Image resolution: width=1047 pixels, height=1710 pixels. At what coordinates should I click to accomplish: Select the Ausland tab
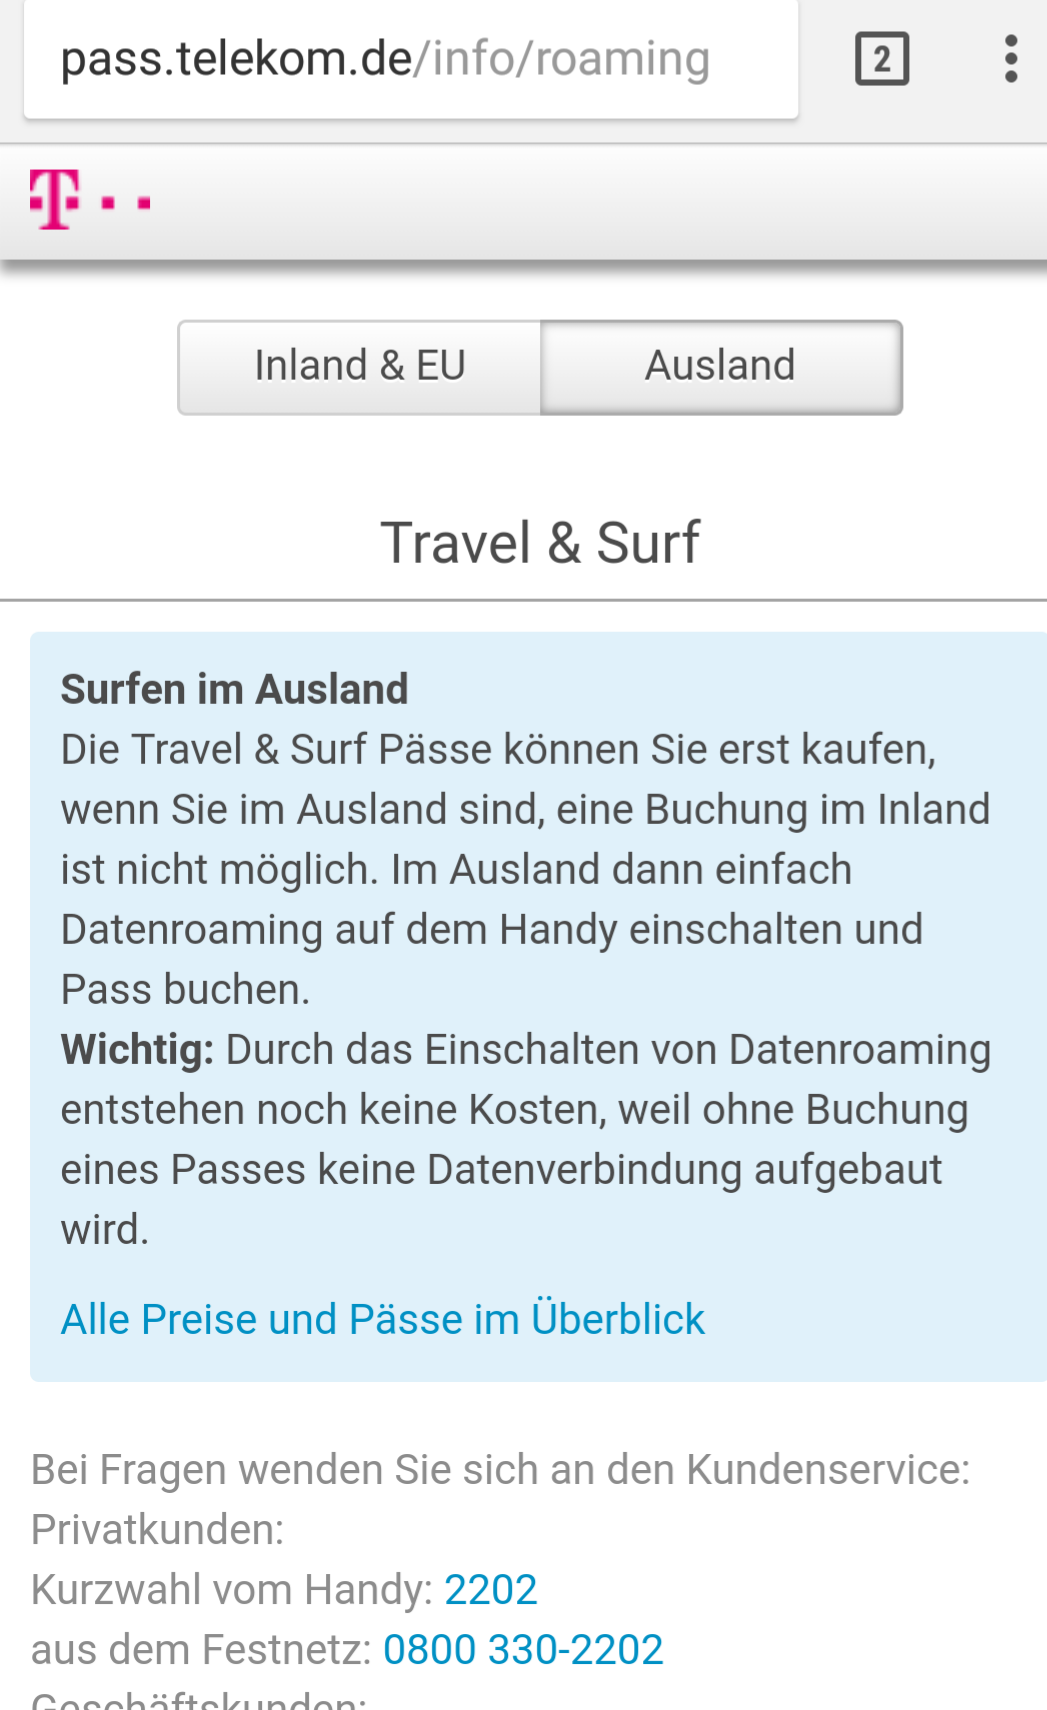click(x=721, y=366)
